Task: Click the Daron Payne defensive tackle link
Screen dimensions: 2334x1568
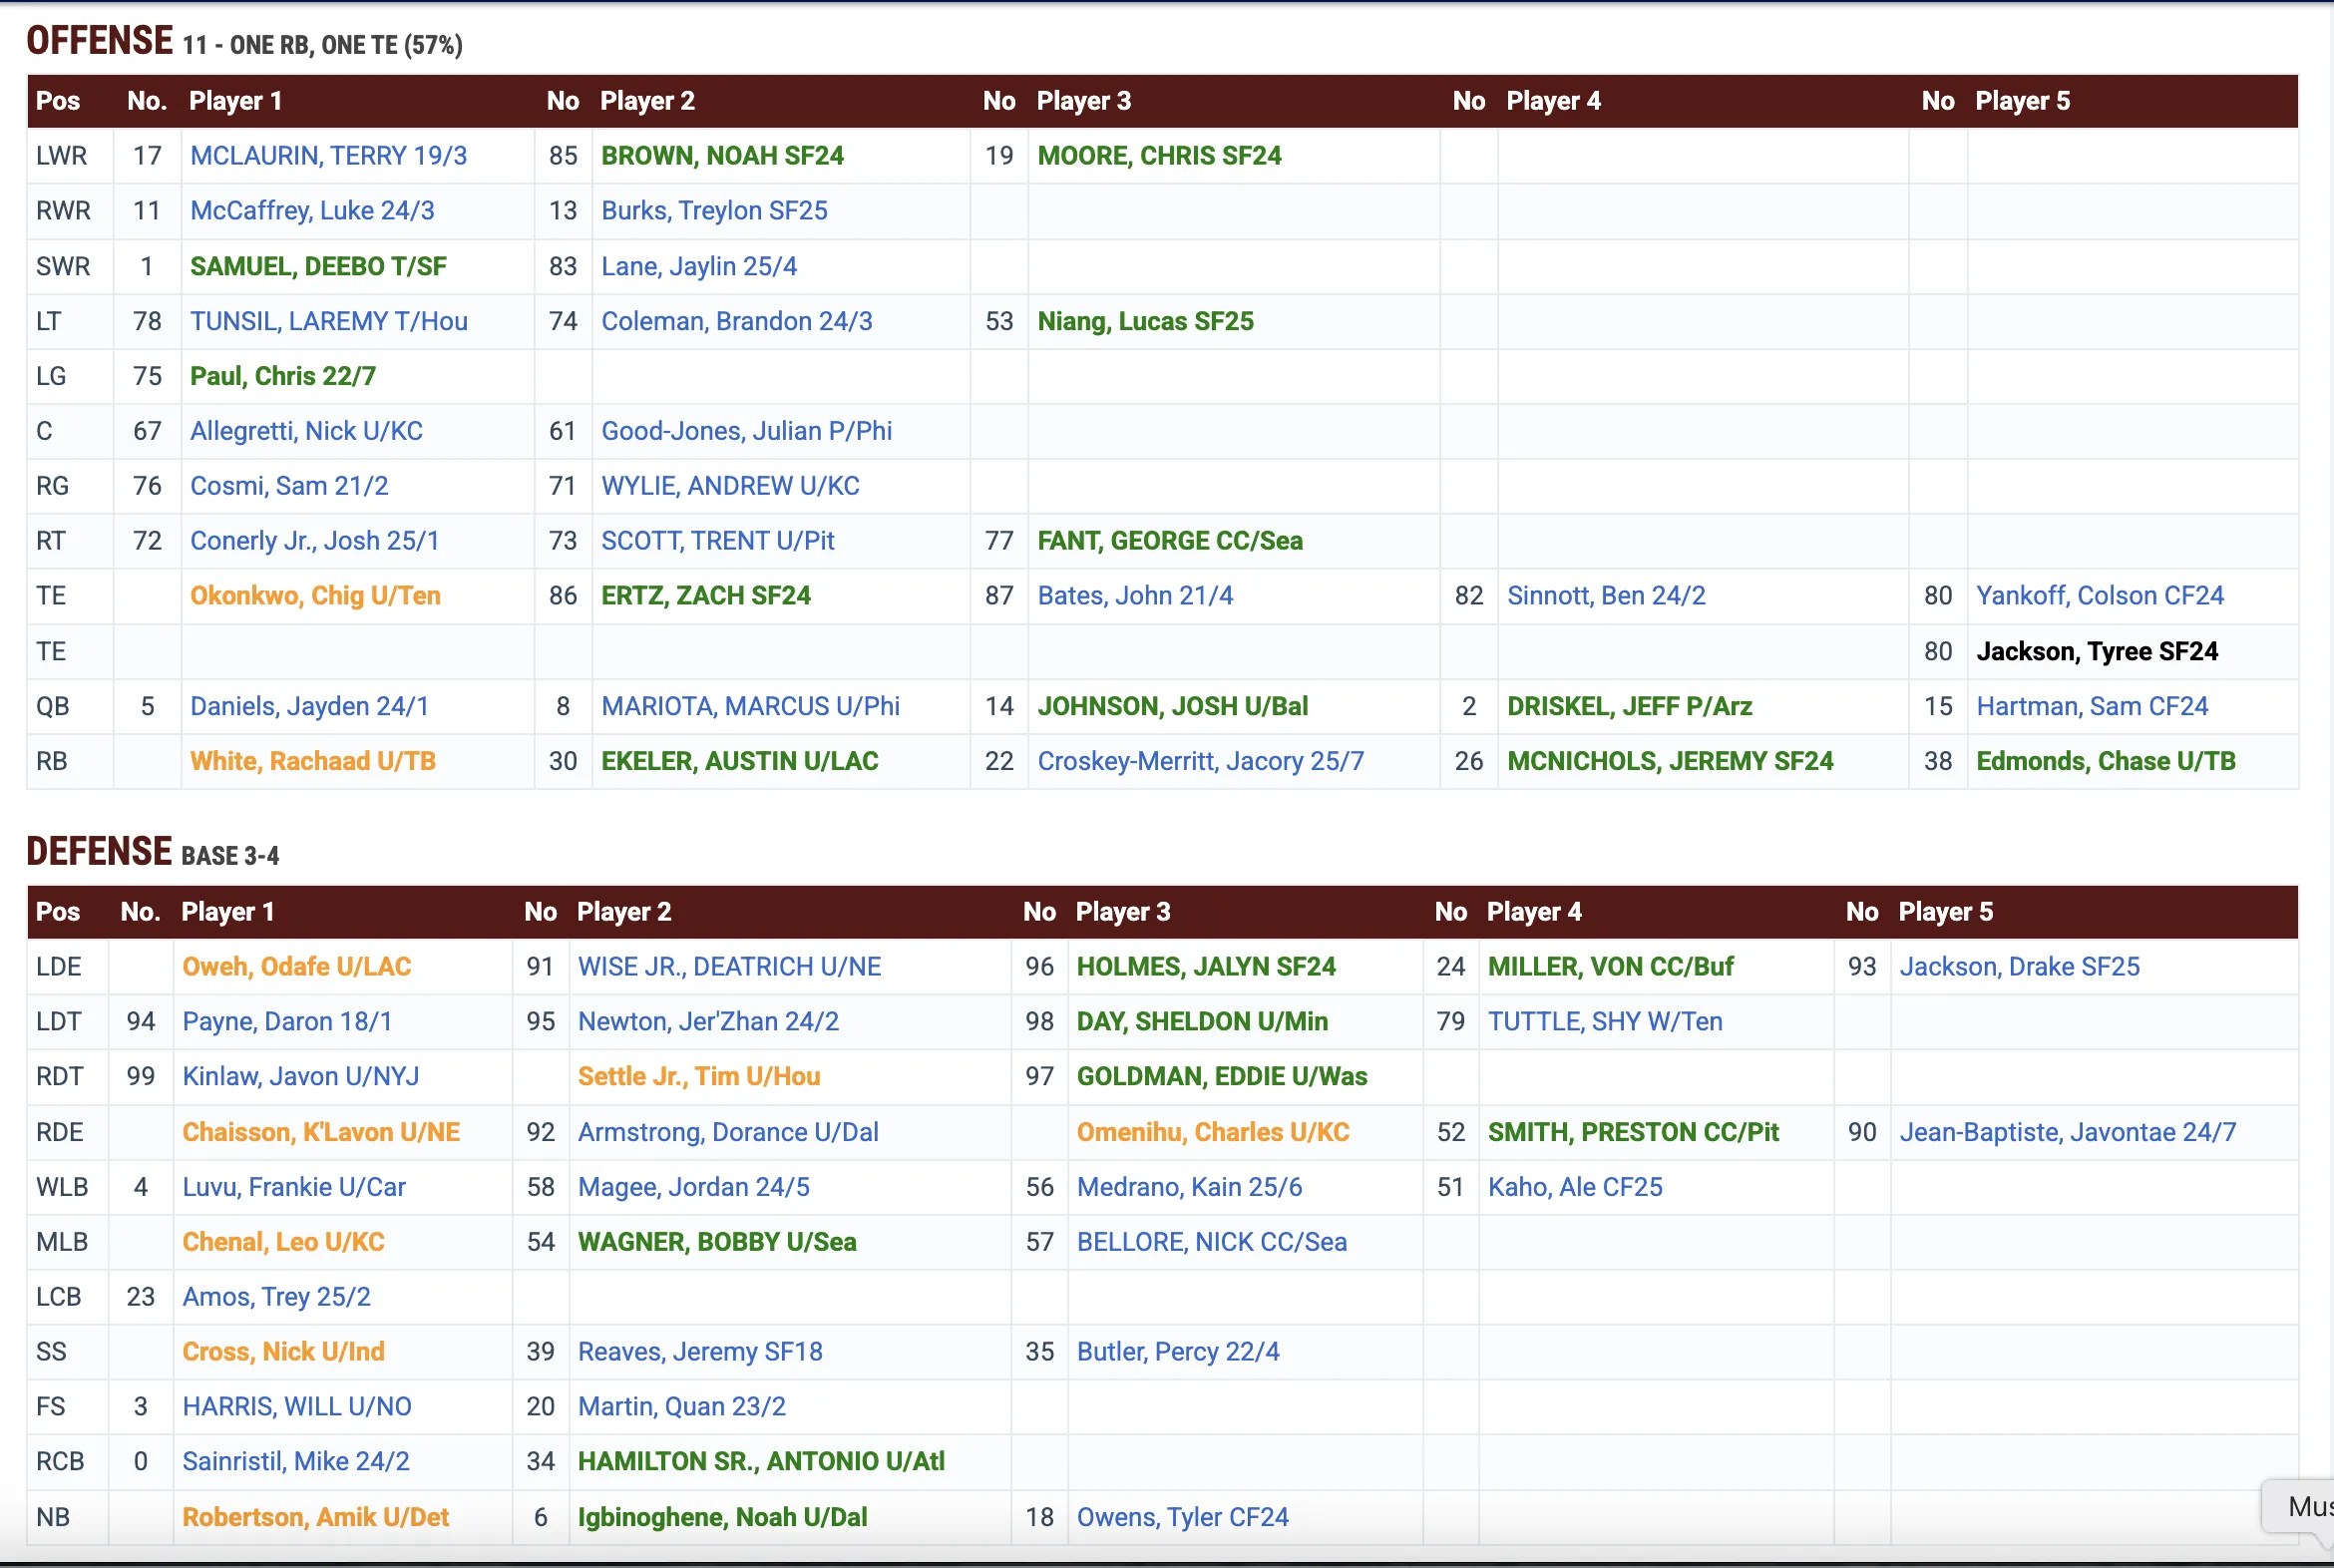Action: (x=287, y=1021)
